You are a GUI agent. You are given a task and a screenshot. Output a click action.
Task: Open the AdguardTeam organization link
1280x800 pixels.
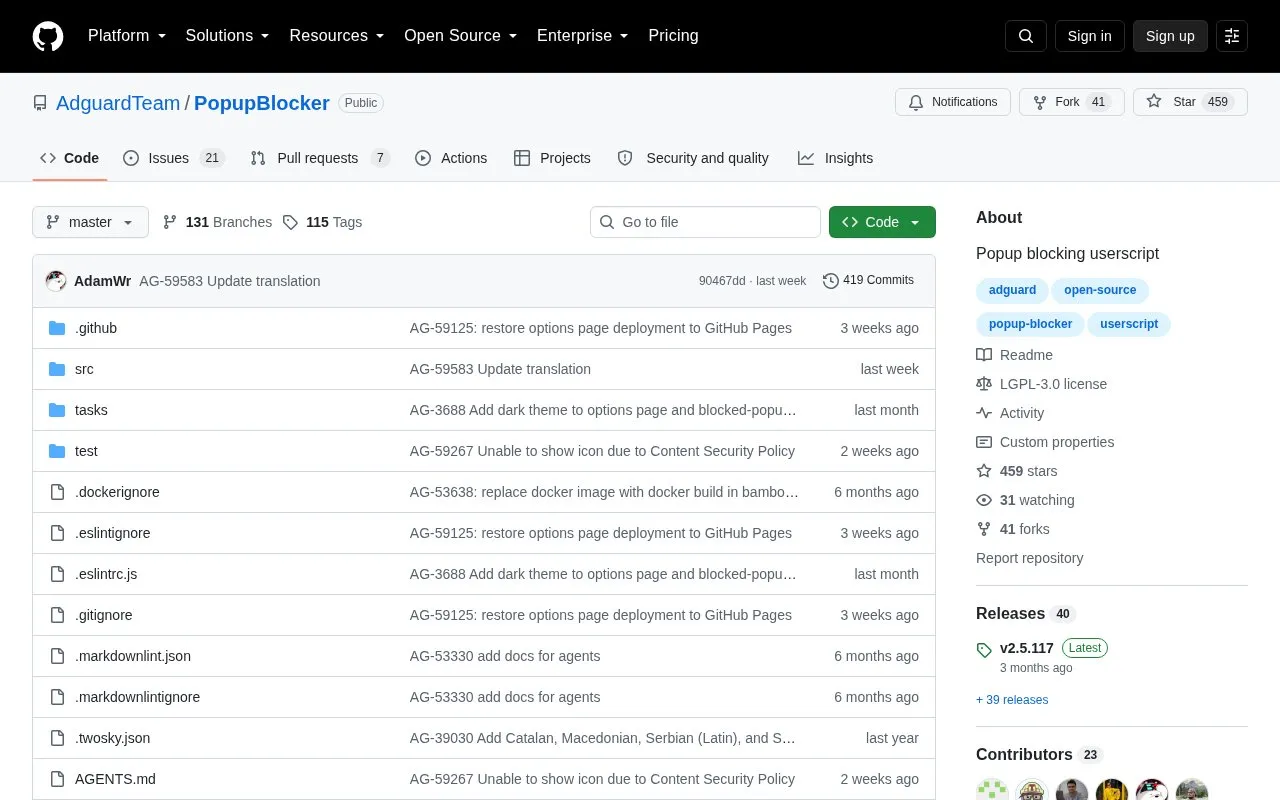click(x=118, y=103)
